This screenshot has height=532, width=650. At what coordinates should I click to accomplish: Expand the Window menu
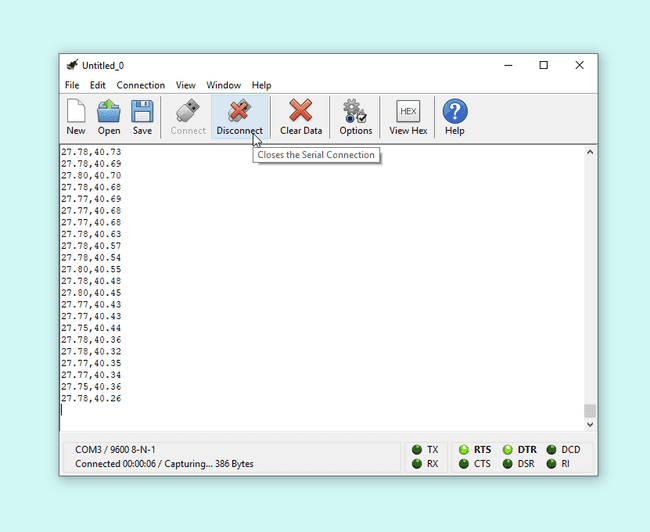[223, 85]
